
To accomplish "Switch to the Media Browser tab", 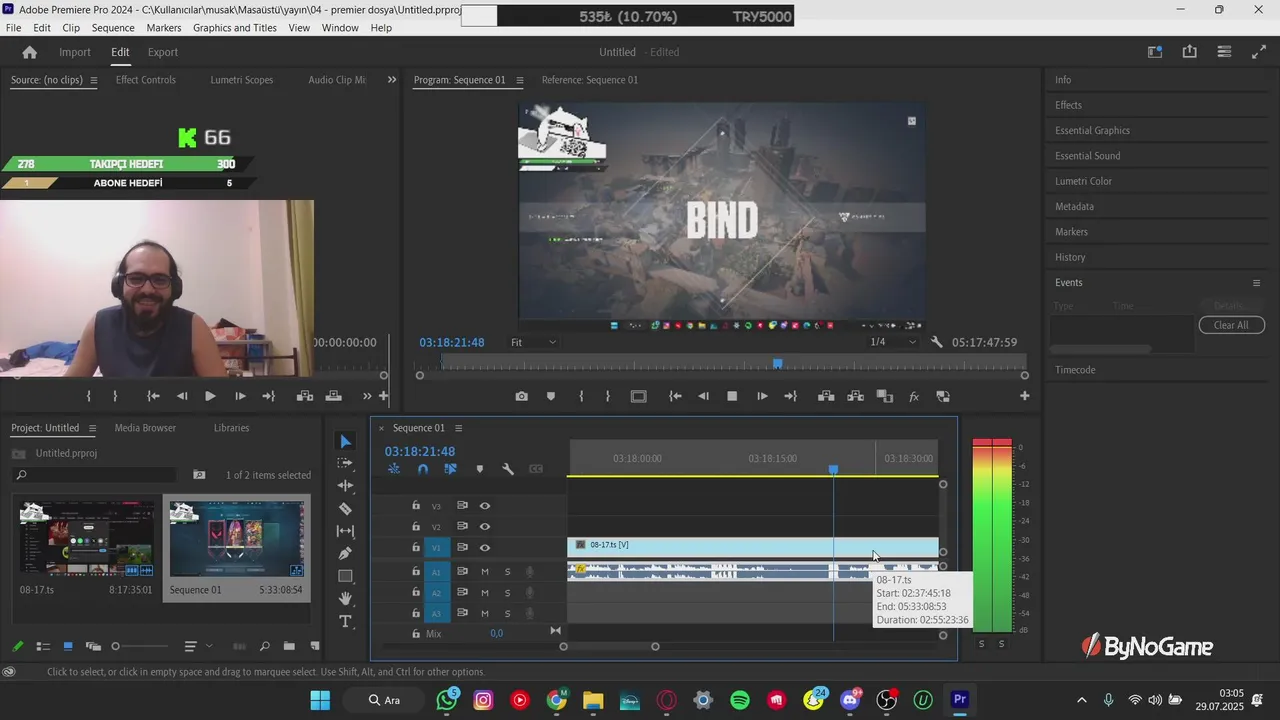I will 145,428.
